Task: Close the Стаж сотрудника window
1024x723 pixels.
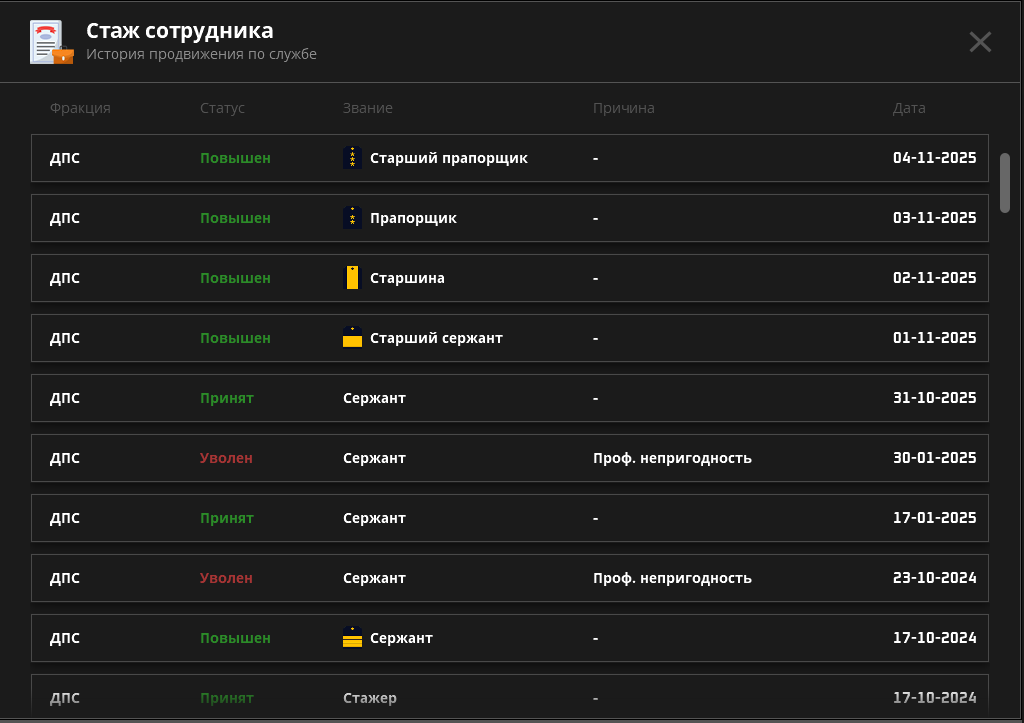Action: (980, 42)
